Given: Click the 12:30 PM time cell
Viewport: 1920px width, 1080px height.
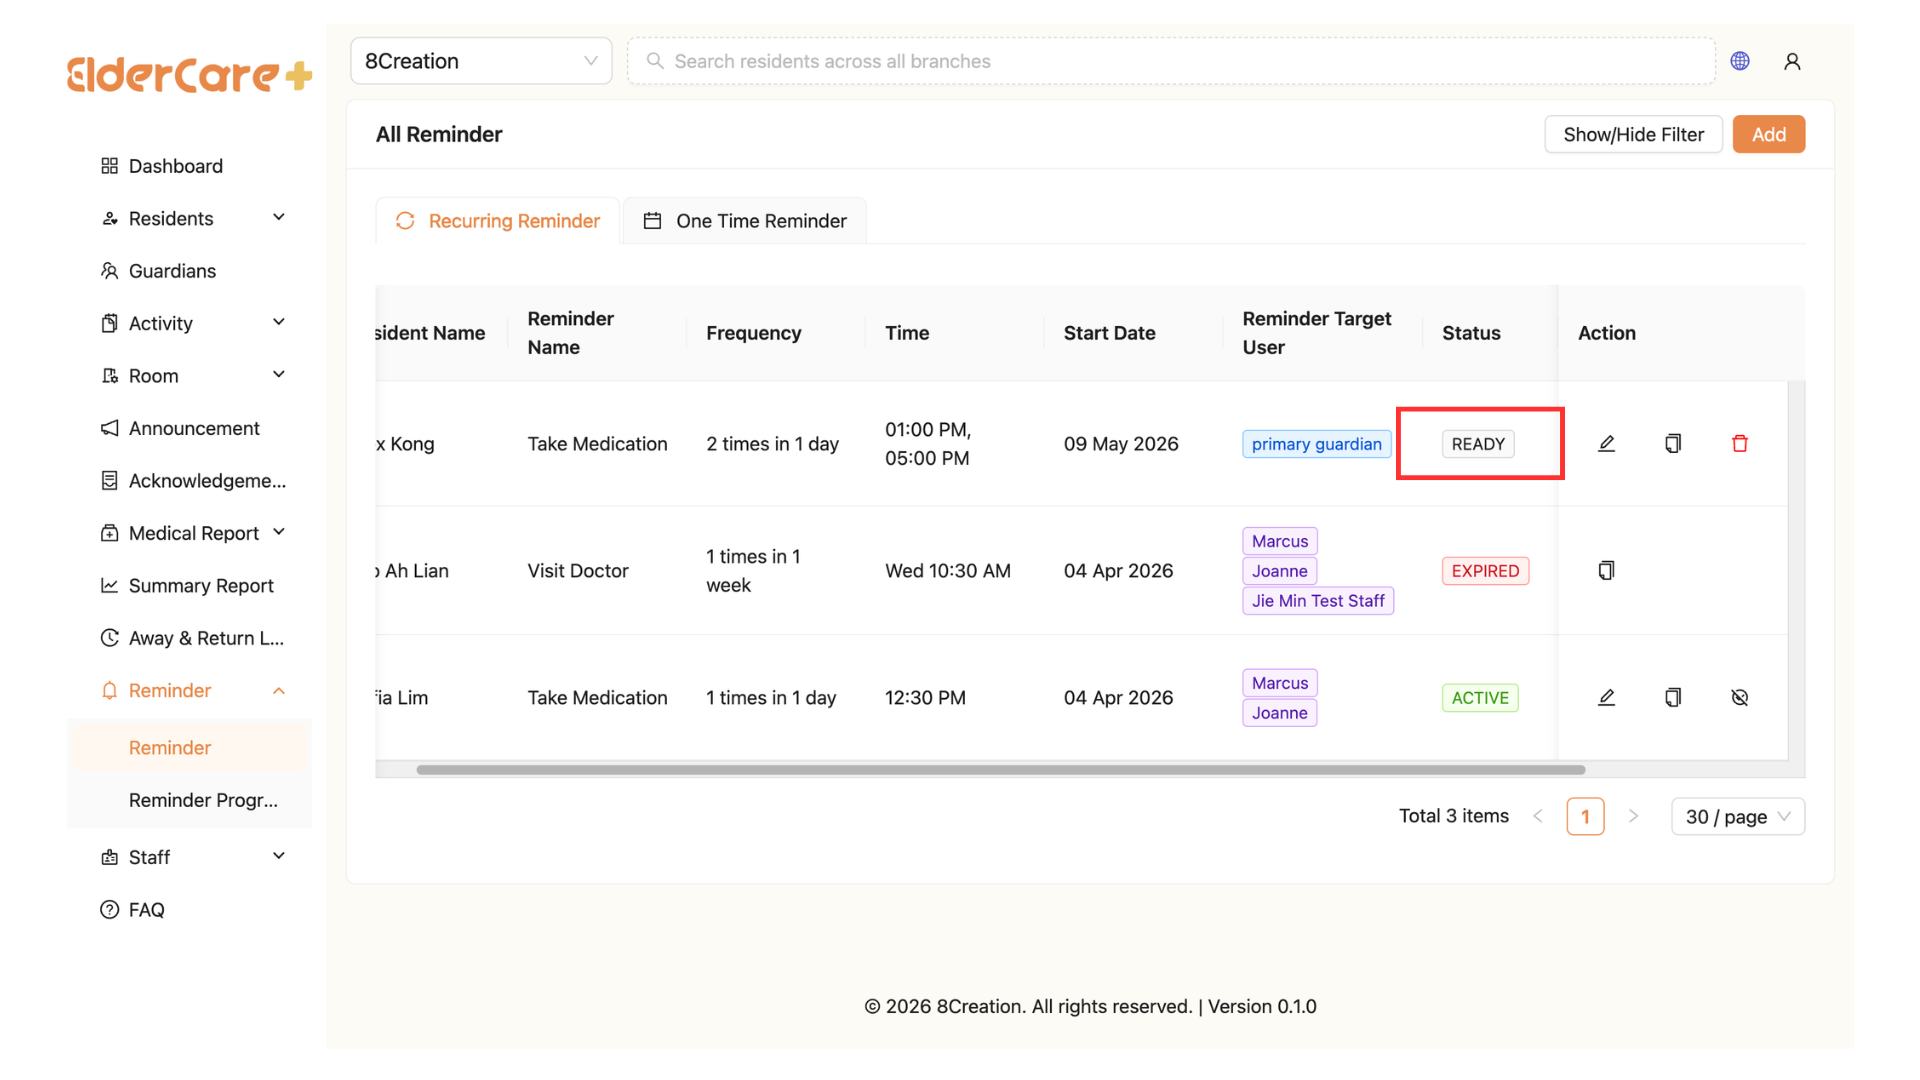Looking at the screenshot, I should pos(925,698).
